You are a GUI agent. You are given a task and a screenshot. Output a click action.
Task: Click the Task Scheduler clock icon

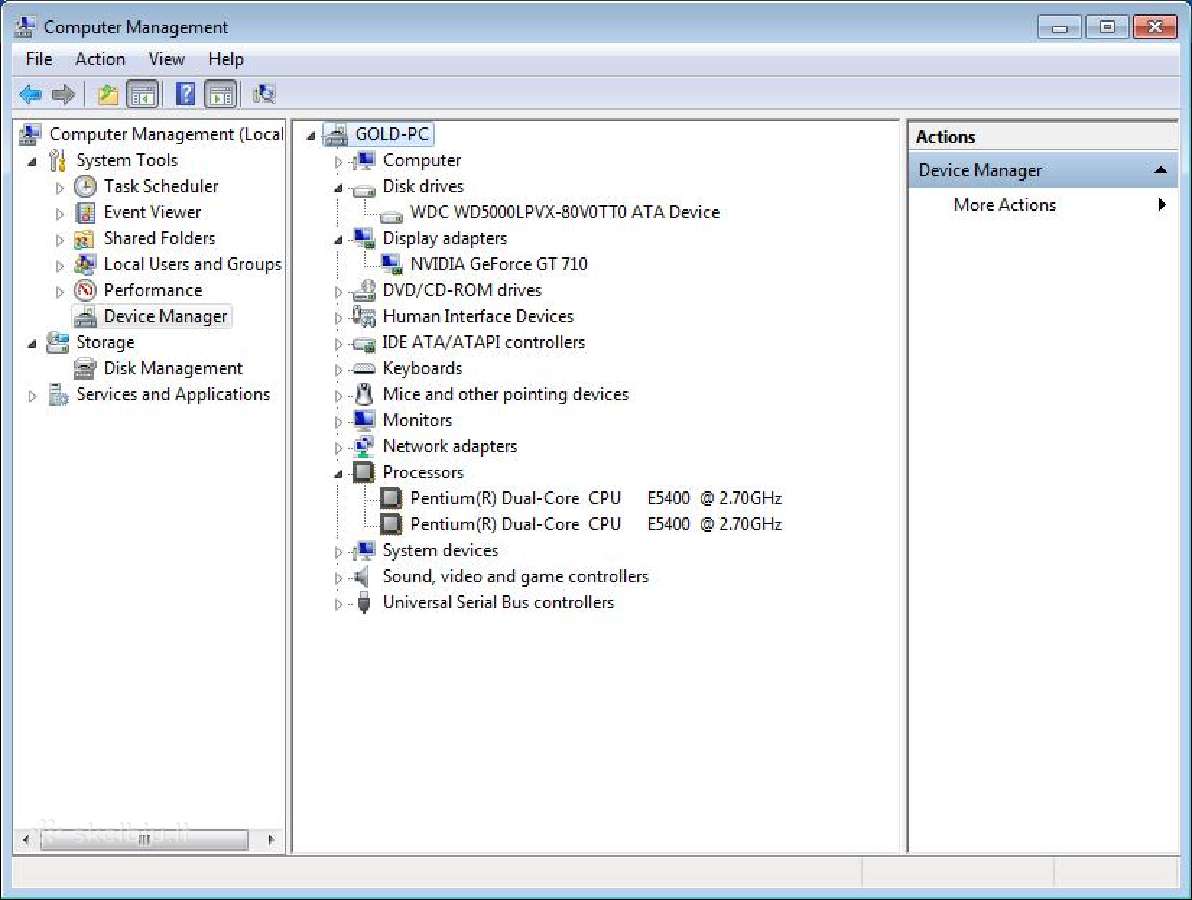[85, 186]
